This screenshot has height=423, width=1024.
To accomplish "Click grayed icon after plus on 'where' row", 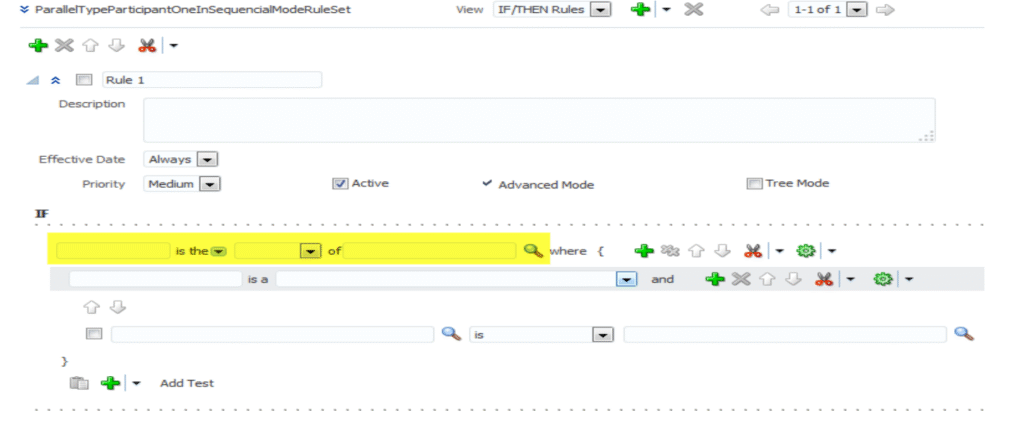I will (670, 251).
